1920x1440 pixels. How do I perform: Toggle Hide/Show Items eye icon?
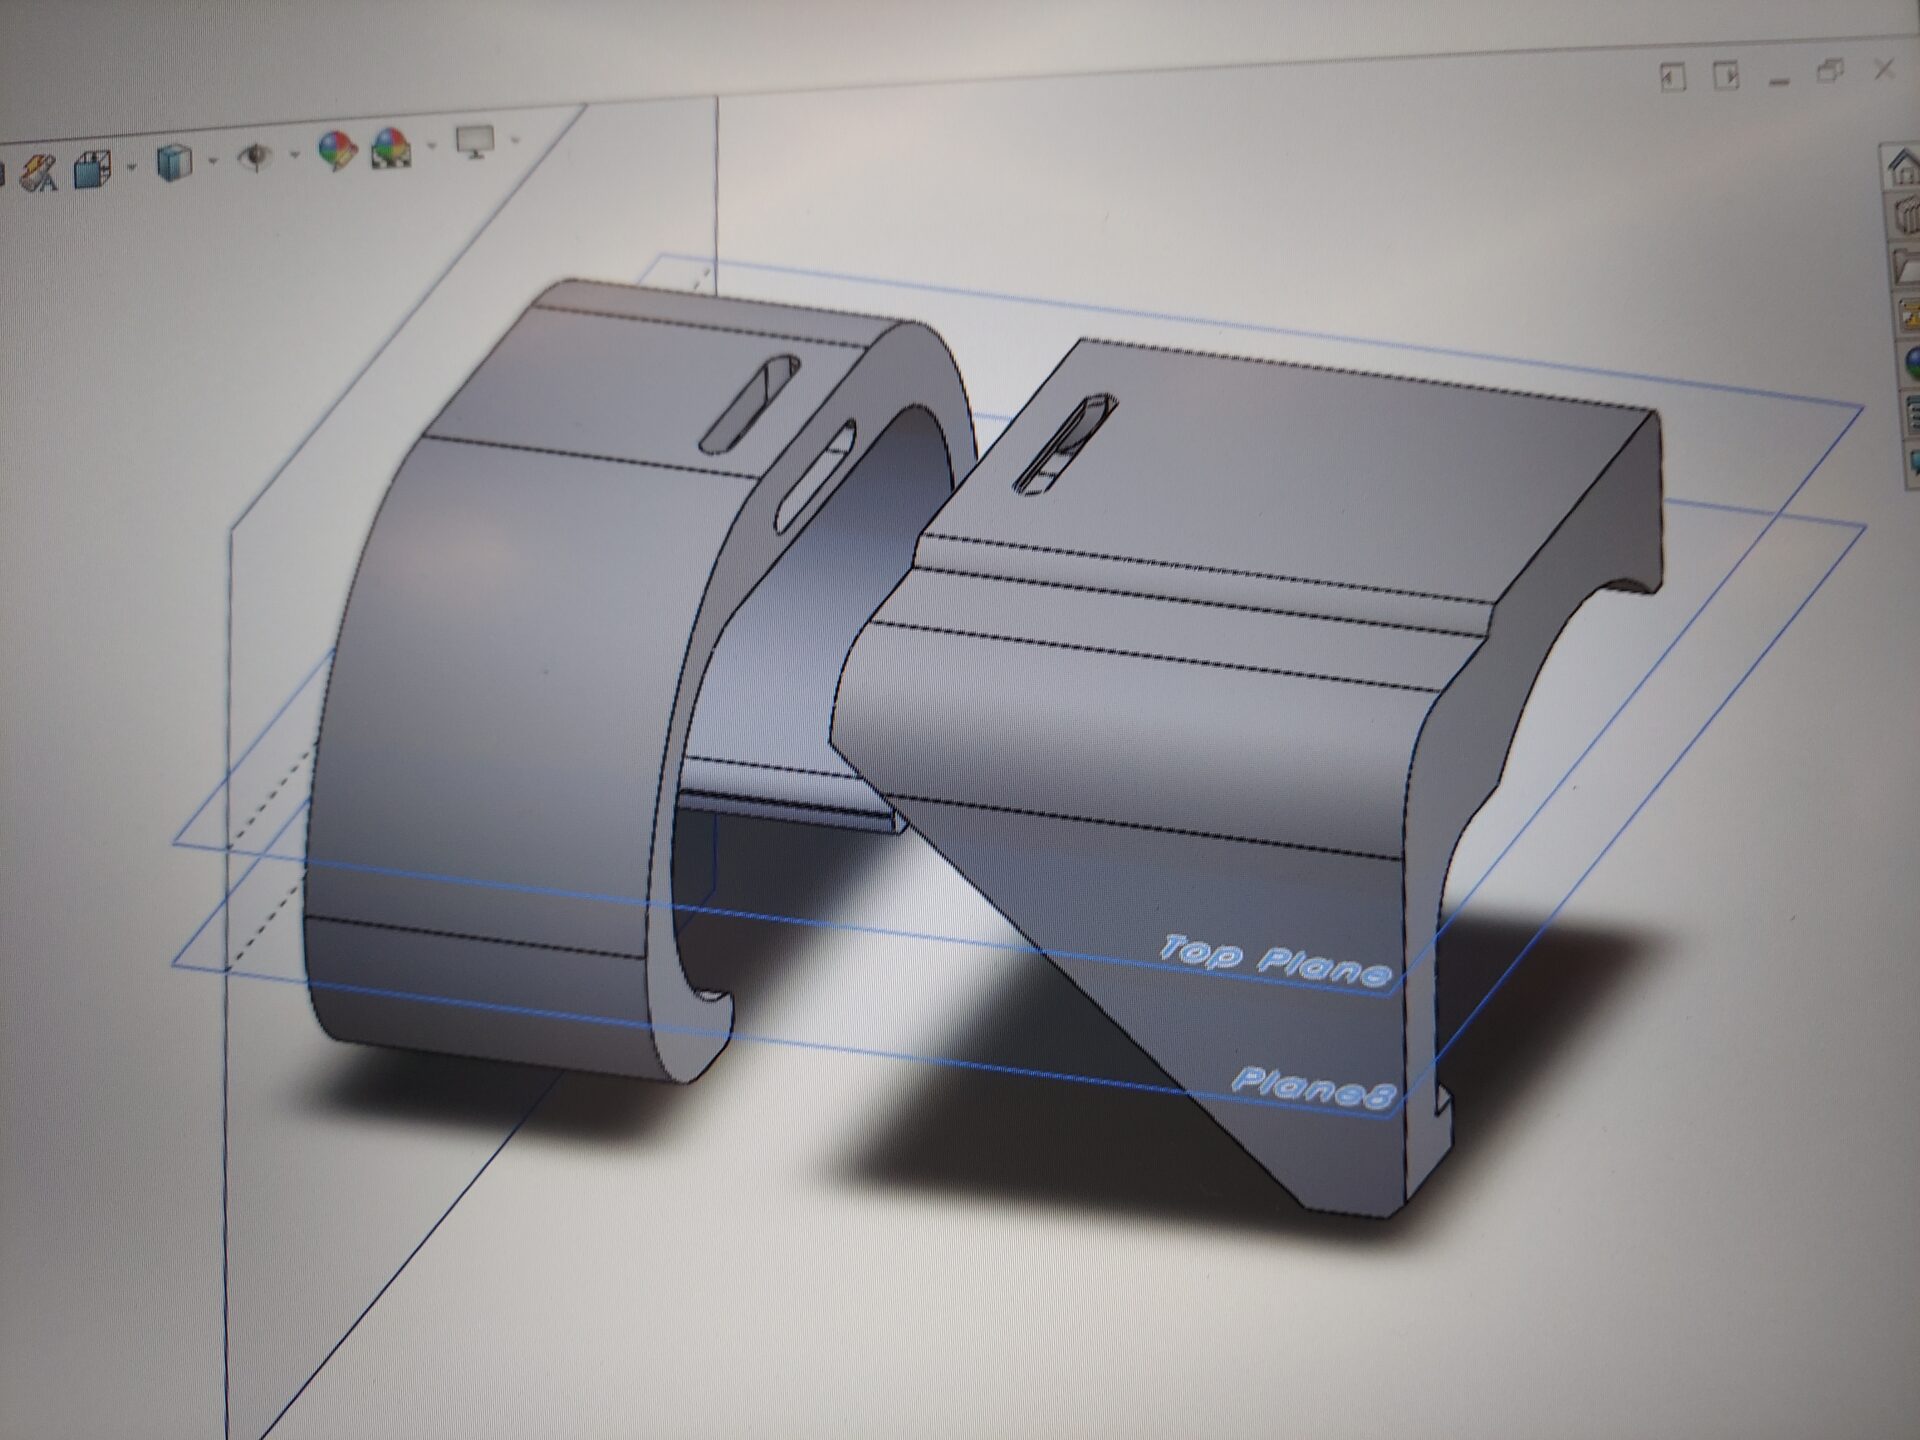point(257,158)
